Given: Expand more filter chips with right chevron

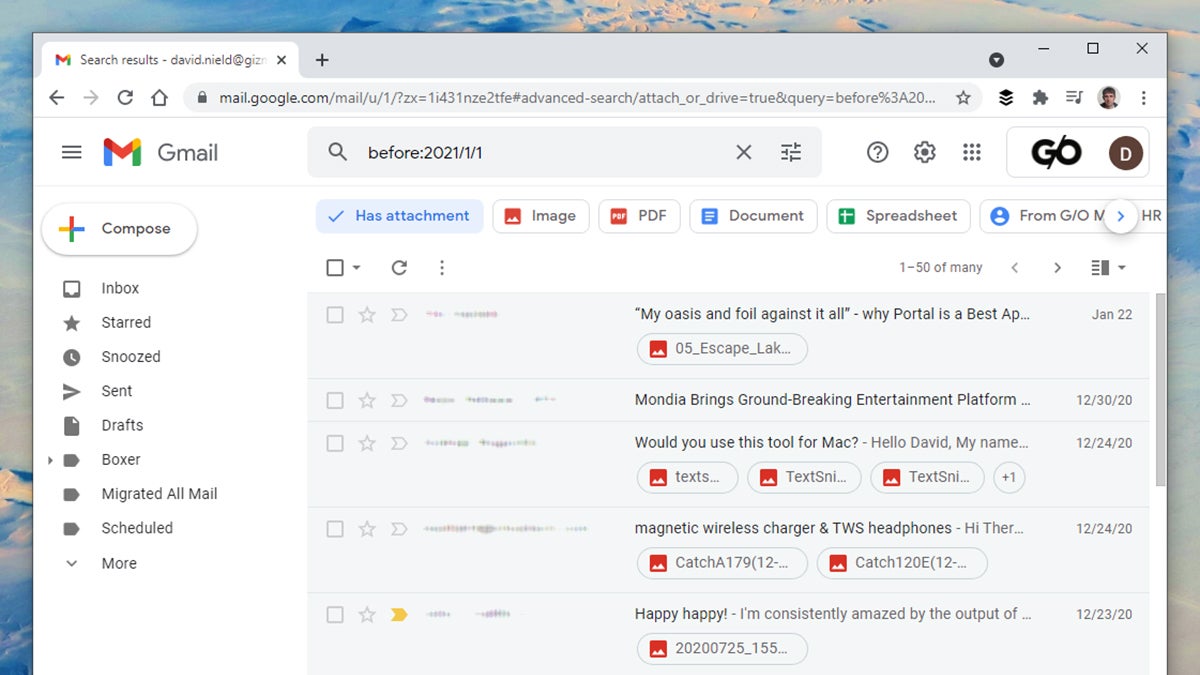Looking at the screenshot, I should pyautogui.click(x=1120, y=216).
